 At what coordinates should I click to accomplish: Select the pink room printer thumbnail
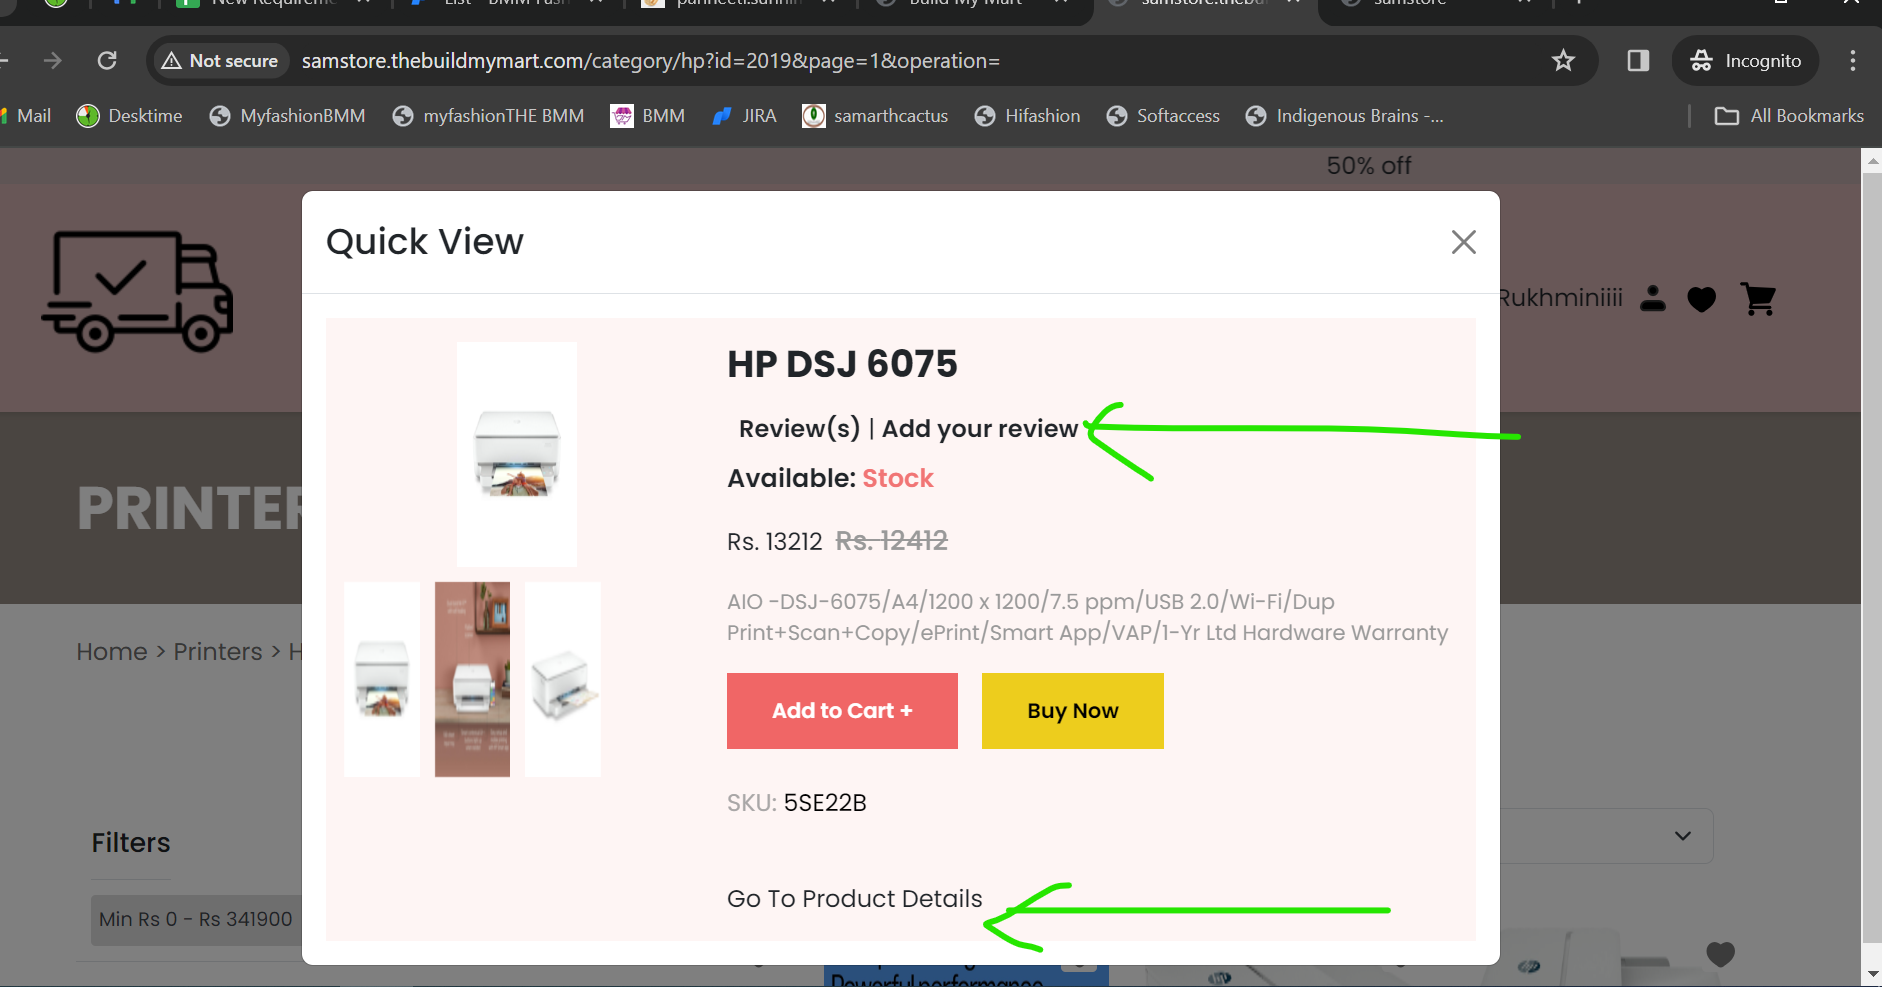pyautogui.click(x=472, y=679)
